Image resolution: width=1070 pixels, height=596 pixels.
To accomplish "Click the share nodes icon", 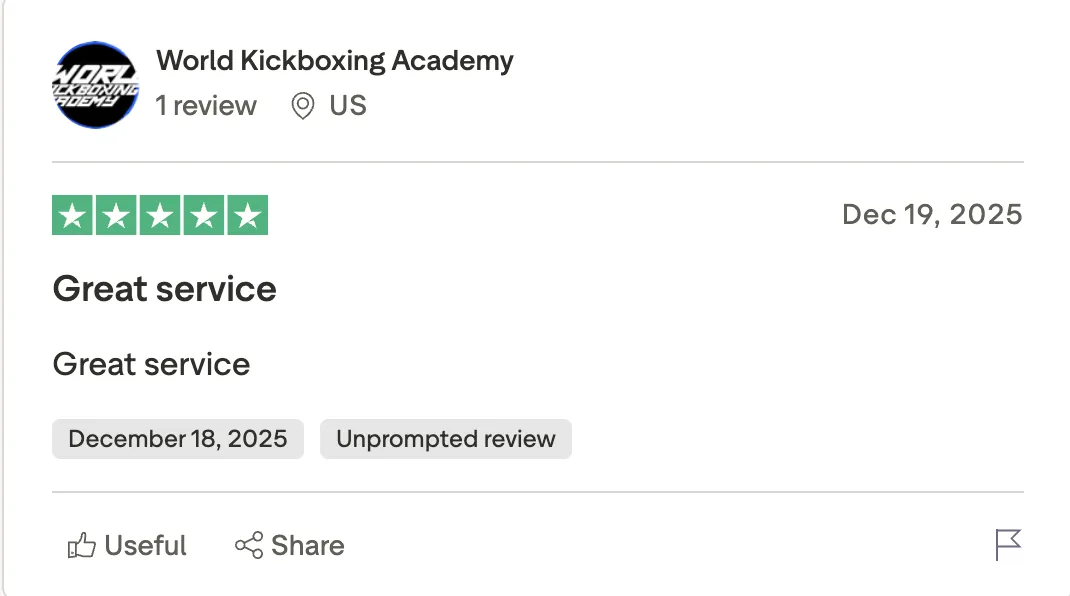I will 249,546.
